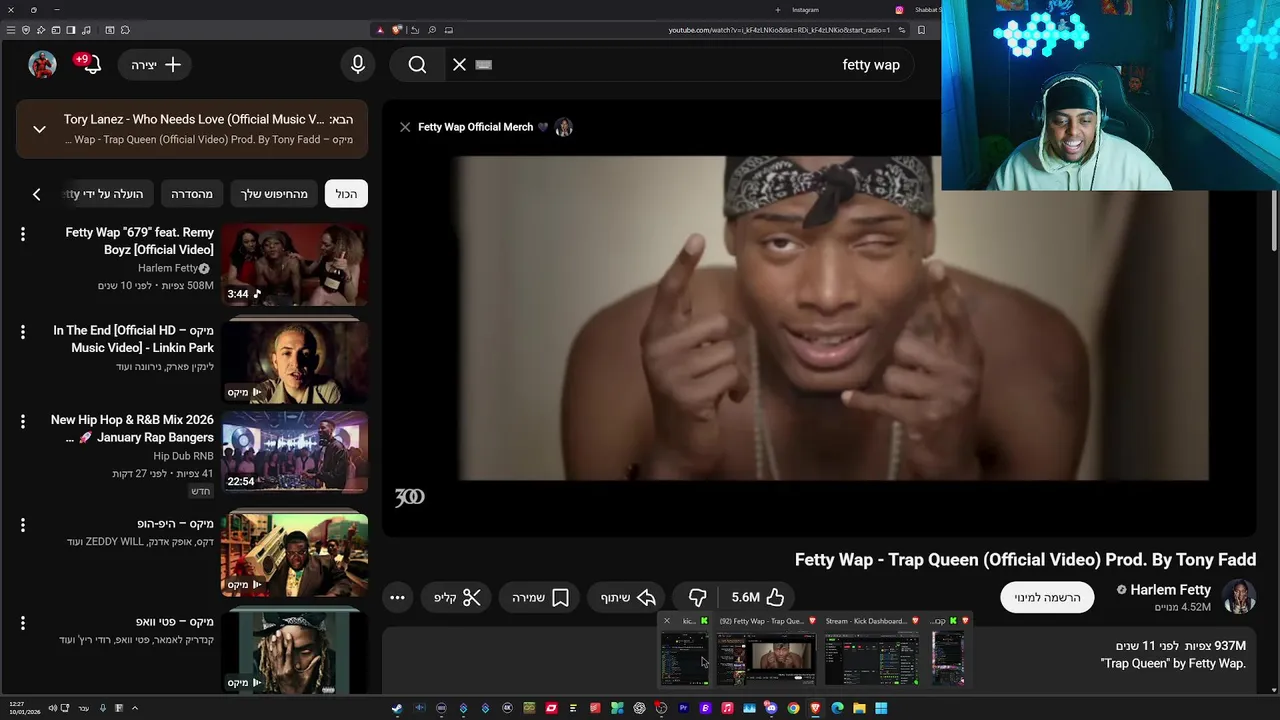Clear the search text with X icon
This screenshot has width=1280, height=720.
[459, 65]
